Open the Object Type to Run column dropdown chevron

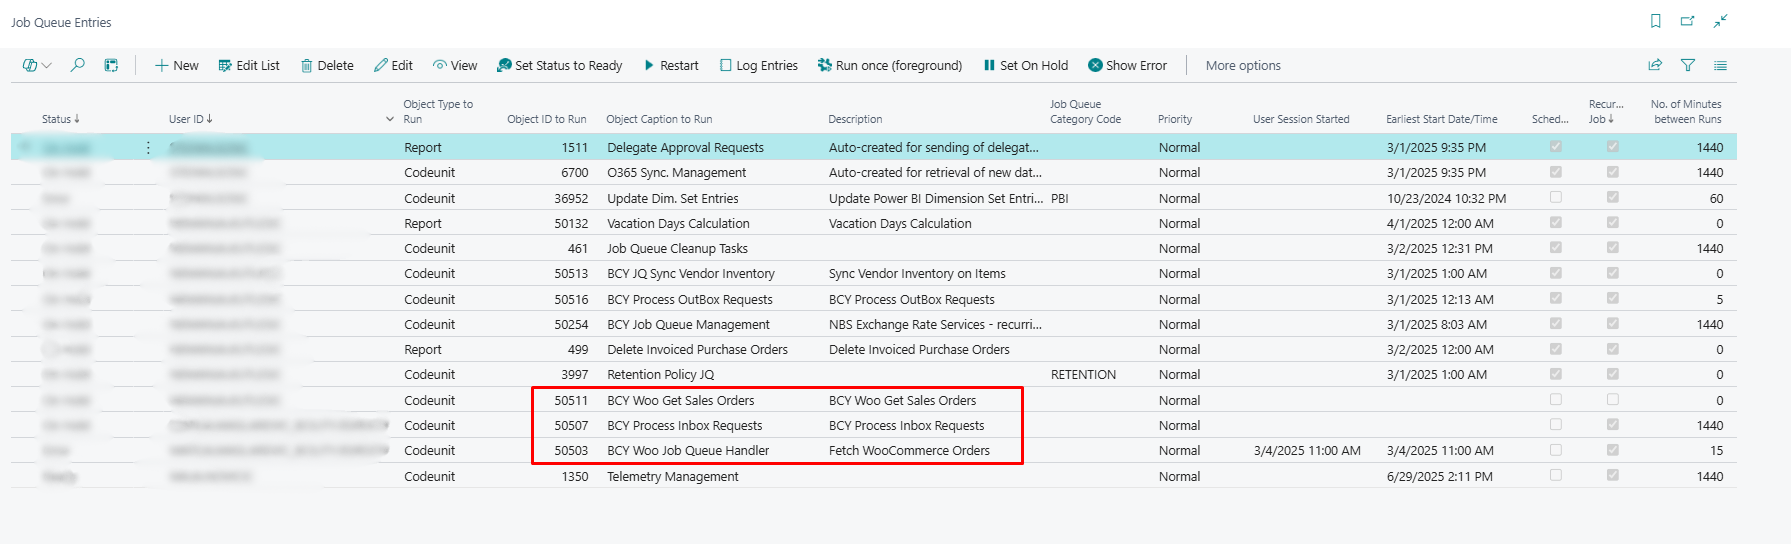[390, 119]
